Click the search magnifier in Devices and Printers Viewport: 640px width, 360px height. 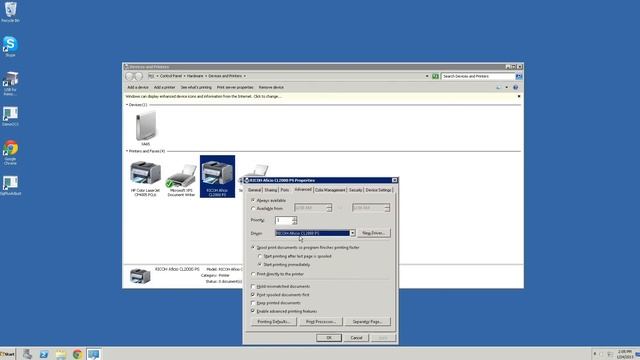[x=519, y=76]
